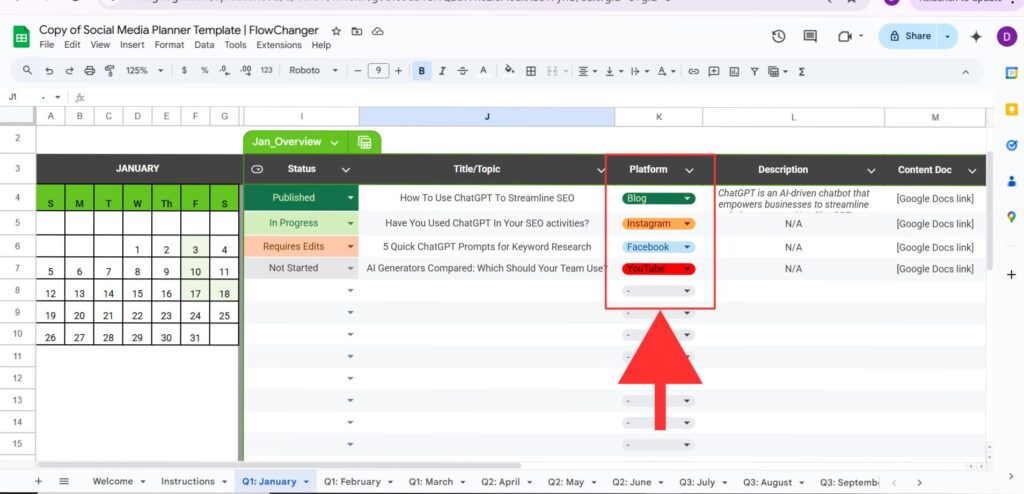
Task: Open the functions sigma menu
Action: (x=802, y=71)
